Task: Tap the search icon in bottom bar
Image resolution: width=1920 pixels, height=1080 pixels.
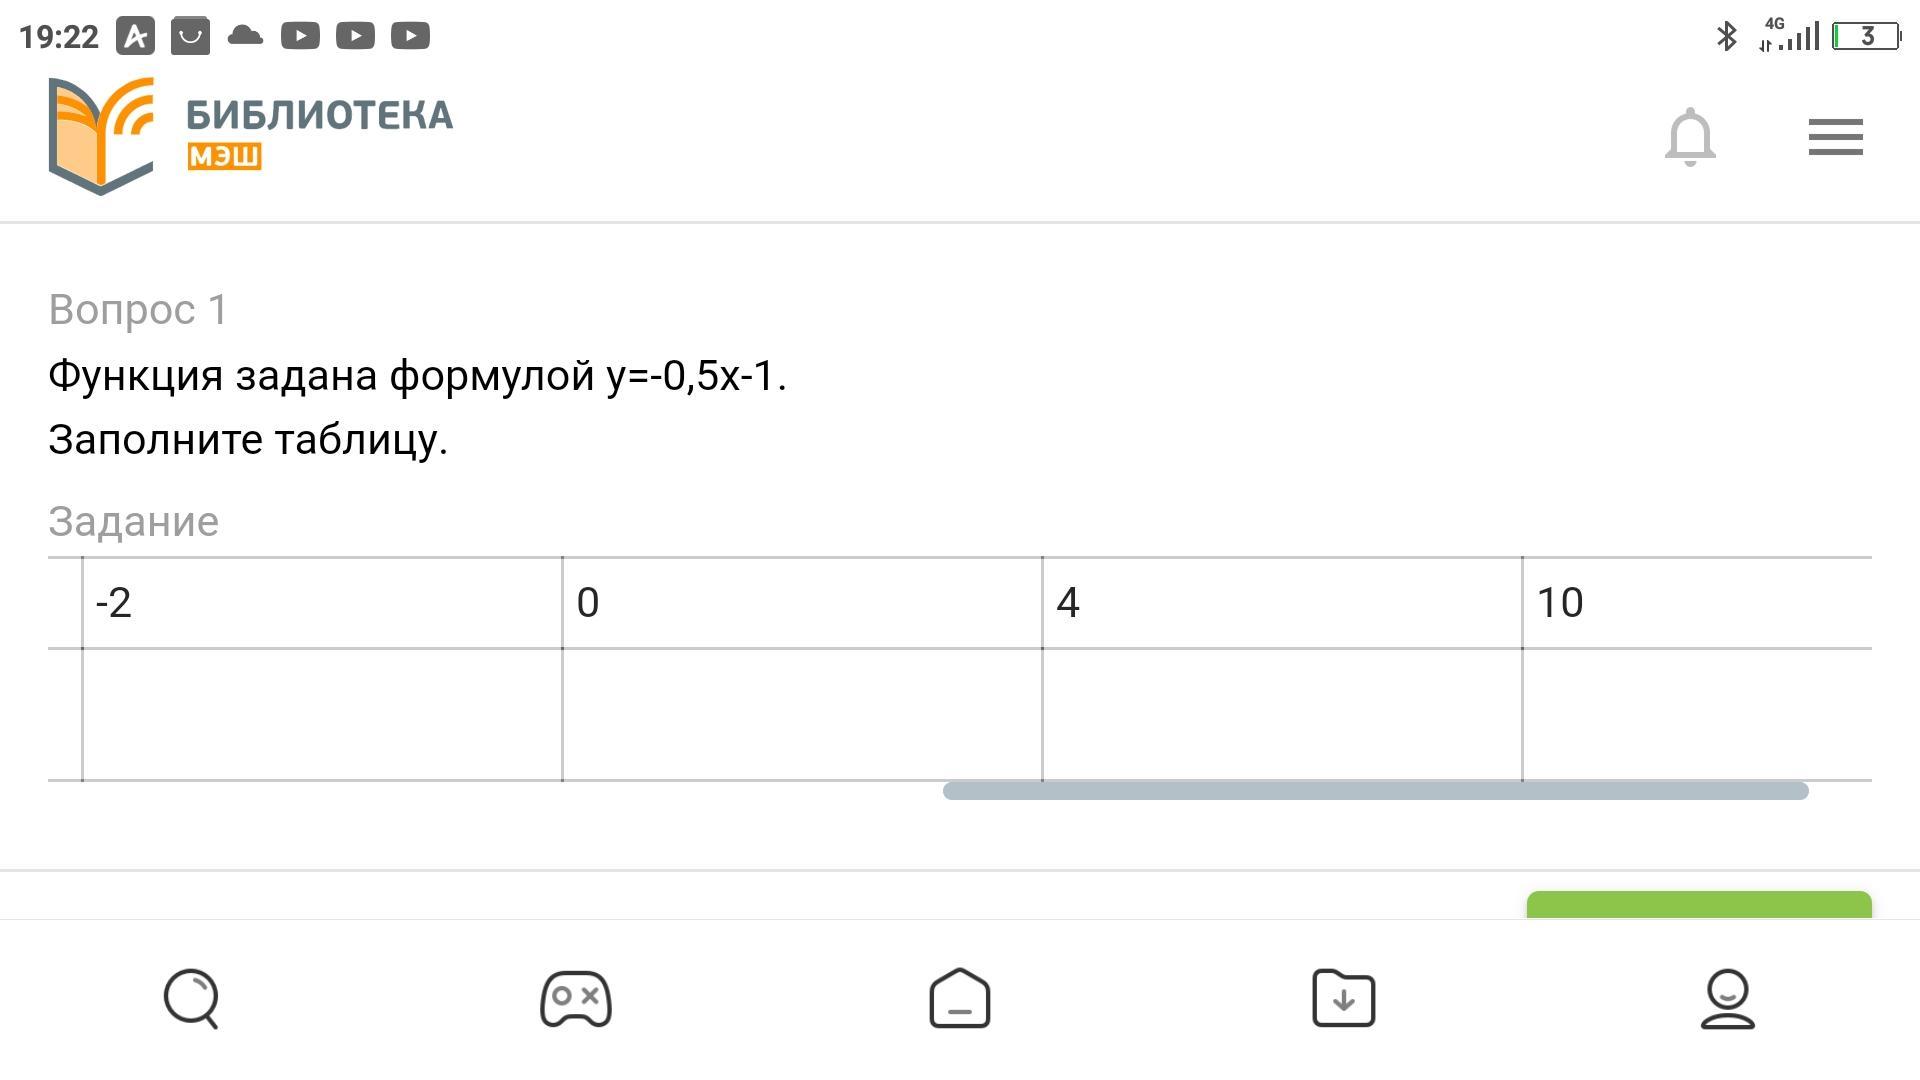Action: pos(191,998)
